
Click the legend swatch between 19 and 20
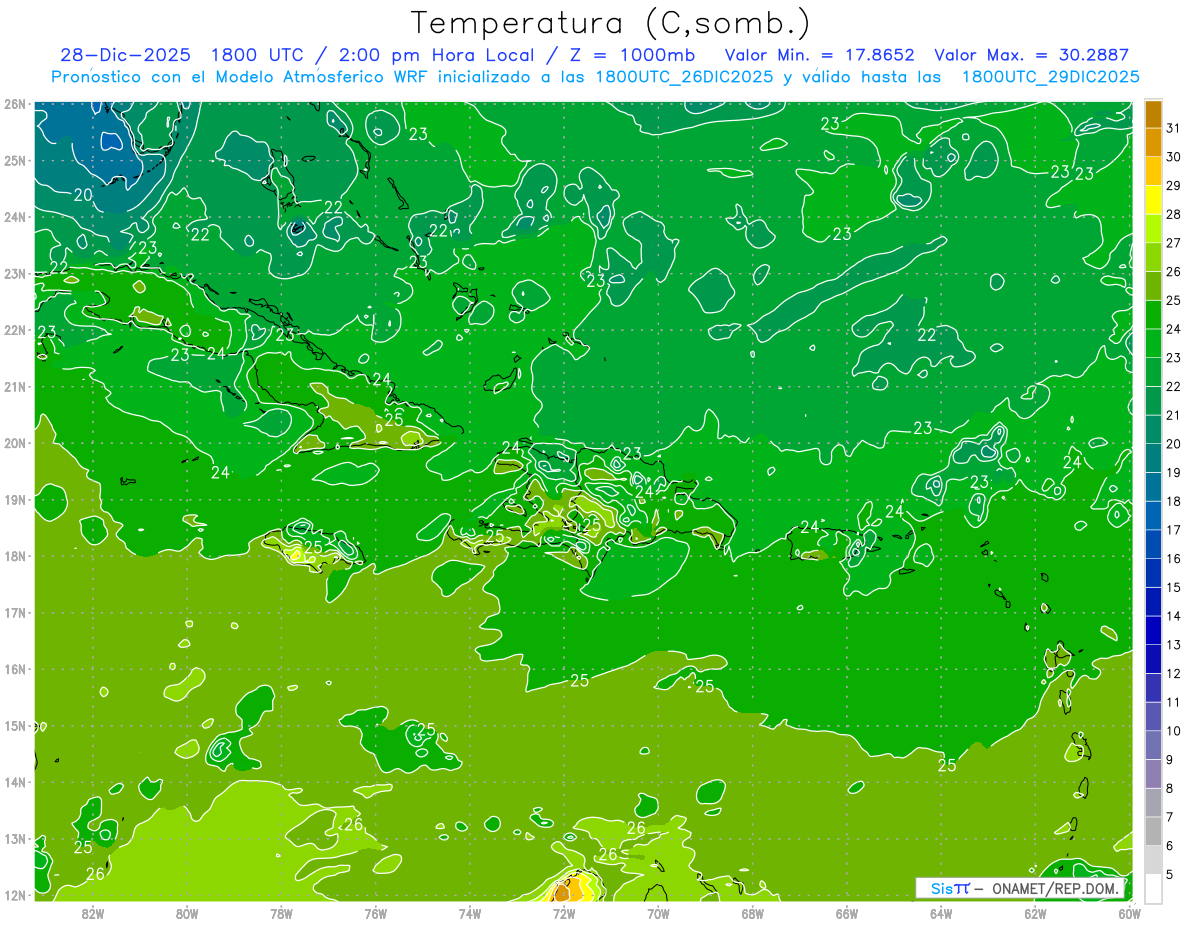click(1153, 458)
